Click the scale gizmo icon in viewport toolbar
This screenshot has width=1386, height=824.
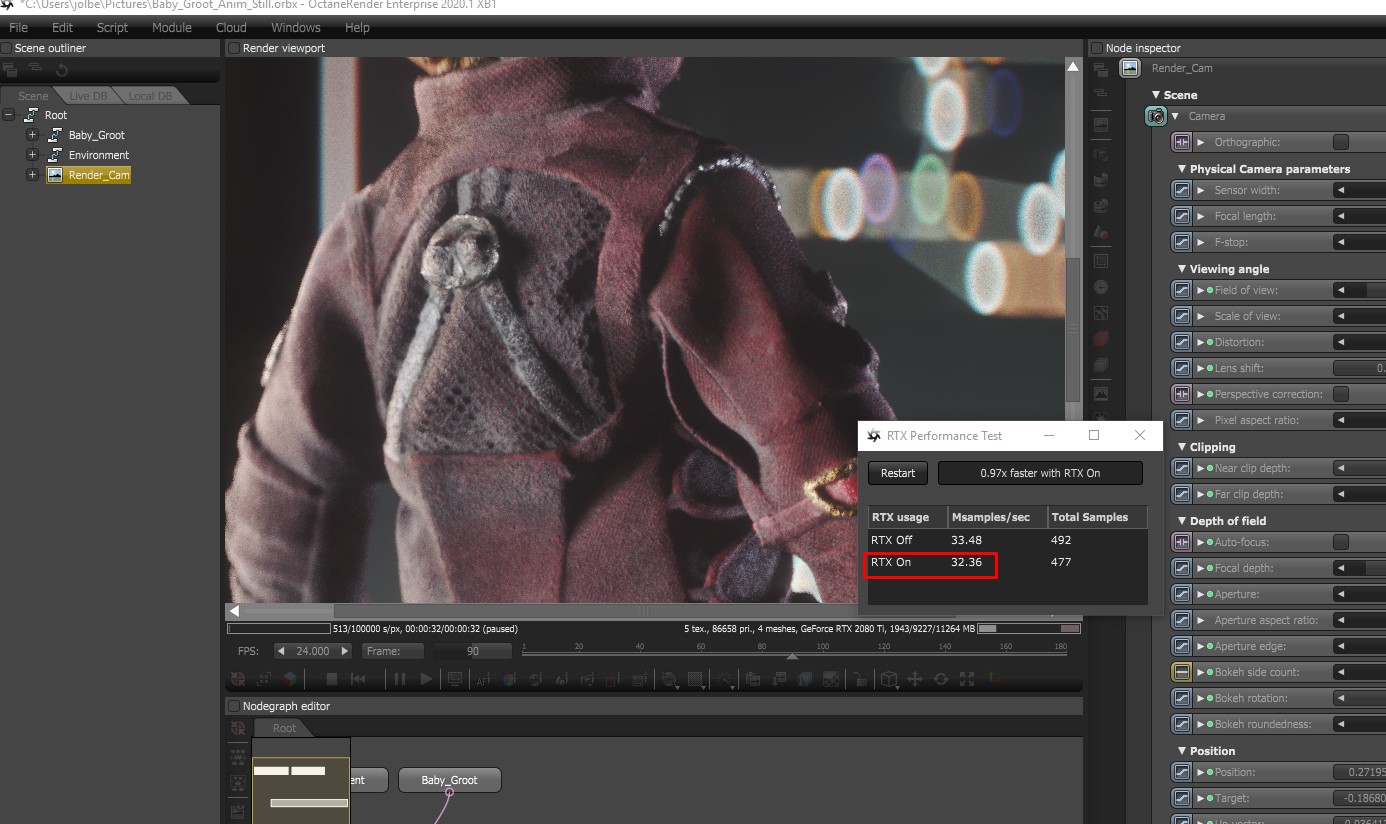click(x=967, y=679)
